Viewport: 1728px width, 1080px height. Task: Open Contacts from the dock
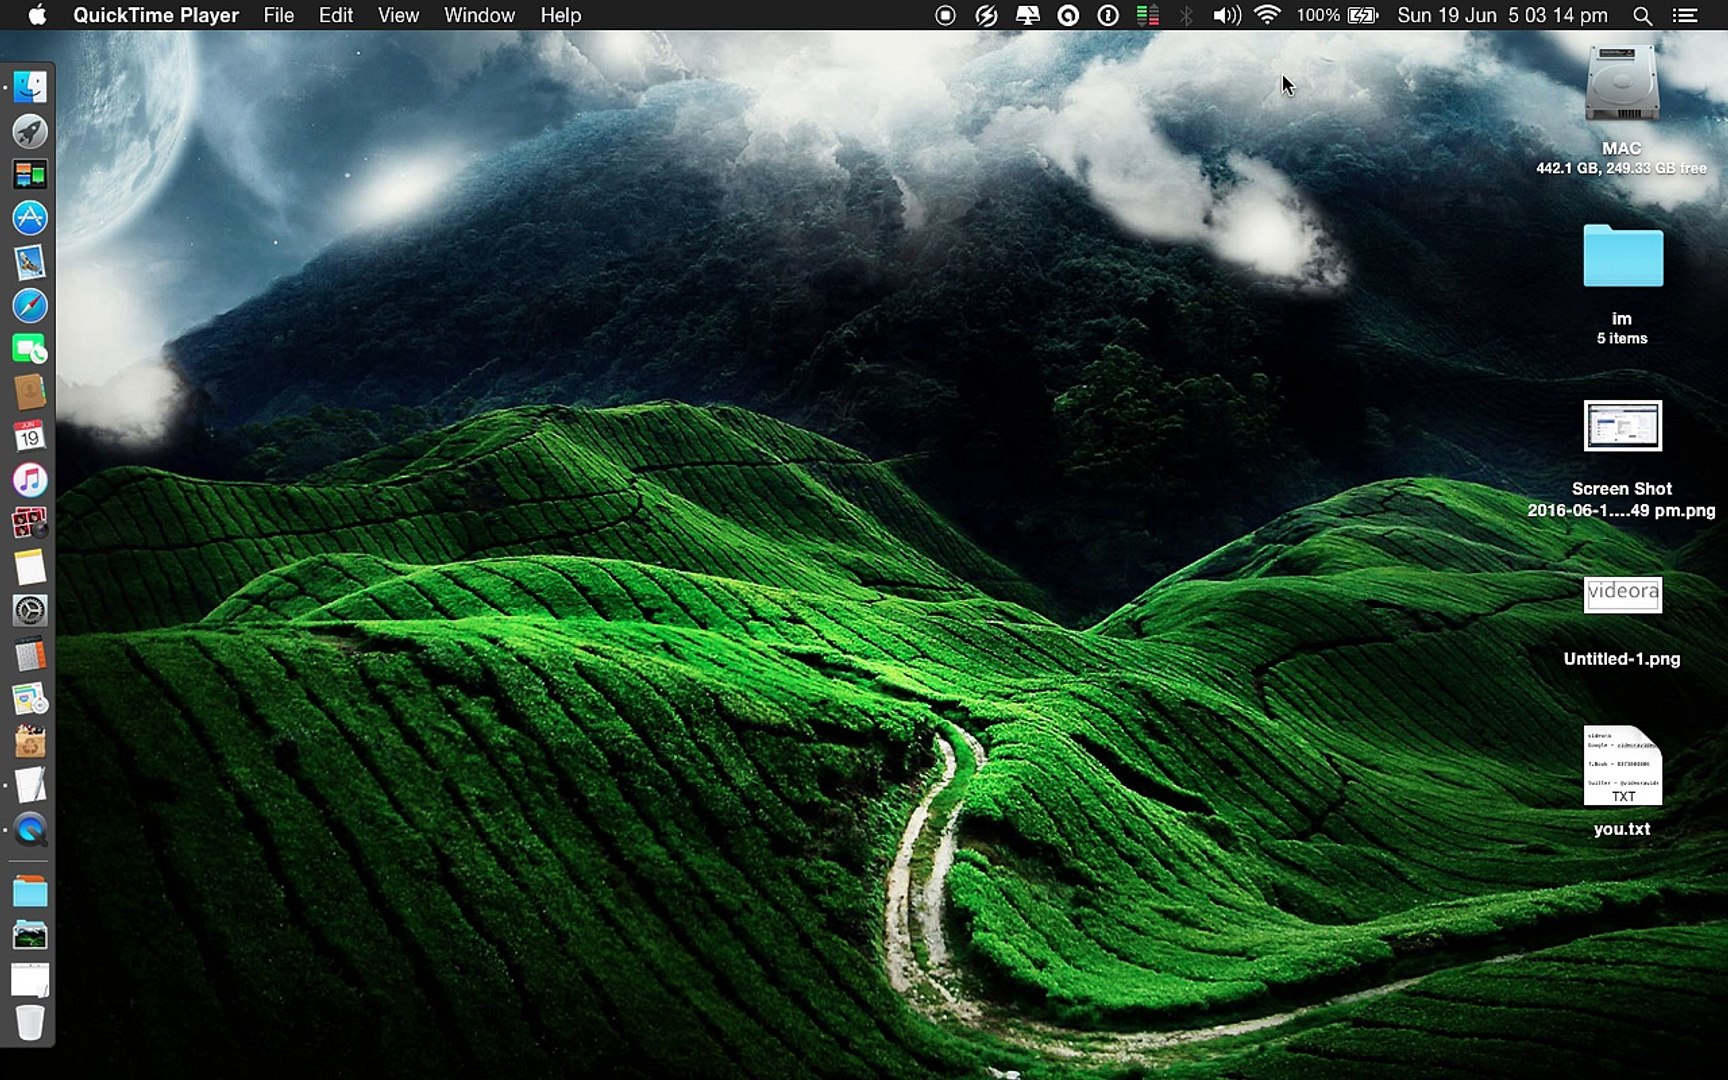pyautogui.click(x=30, y=393)
